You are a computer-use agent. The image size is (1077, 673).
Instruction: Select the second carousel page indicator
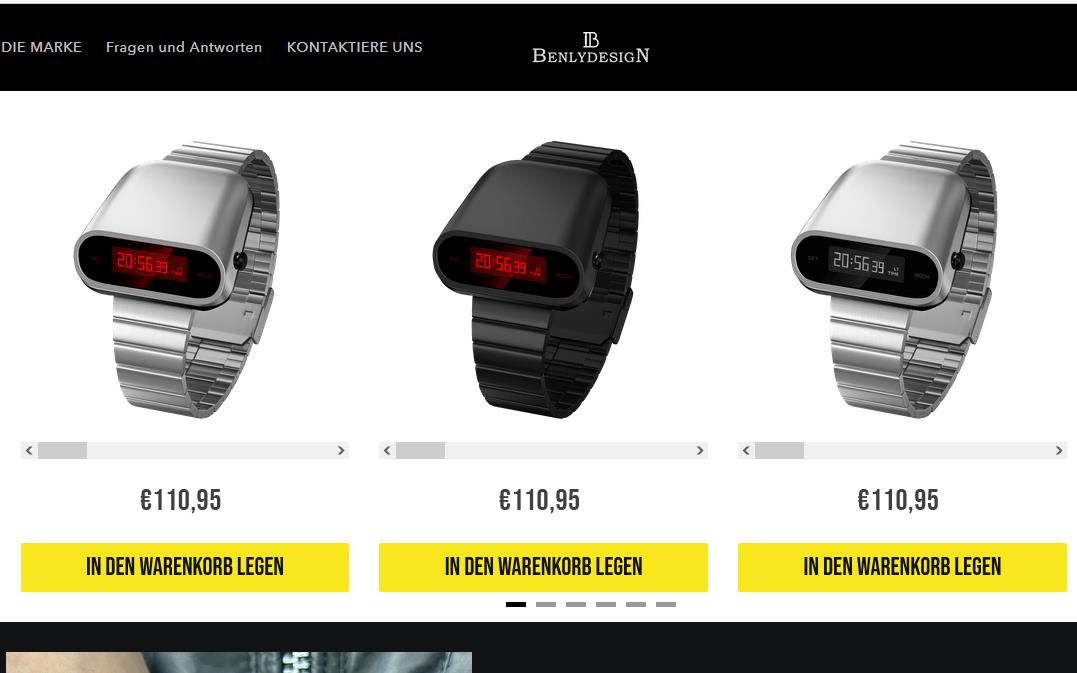tap(546, 604)
